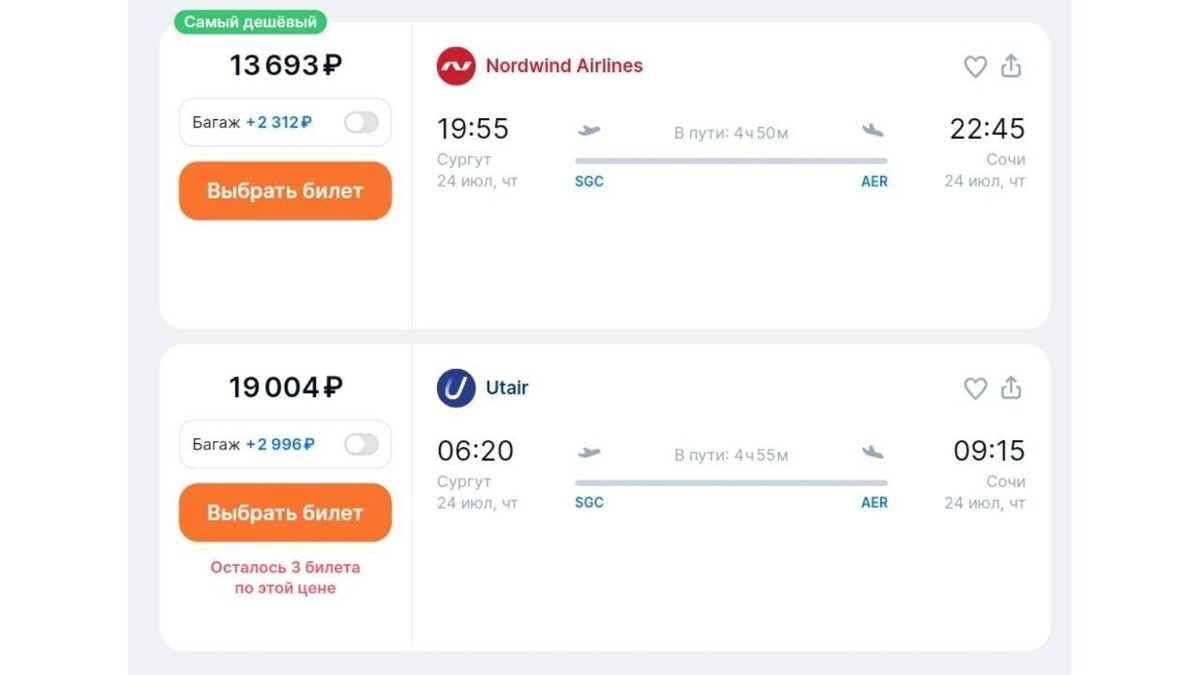Open share options for the Nordwind flight
1200x675 pixels.
point(1011,66)
